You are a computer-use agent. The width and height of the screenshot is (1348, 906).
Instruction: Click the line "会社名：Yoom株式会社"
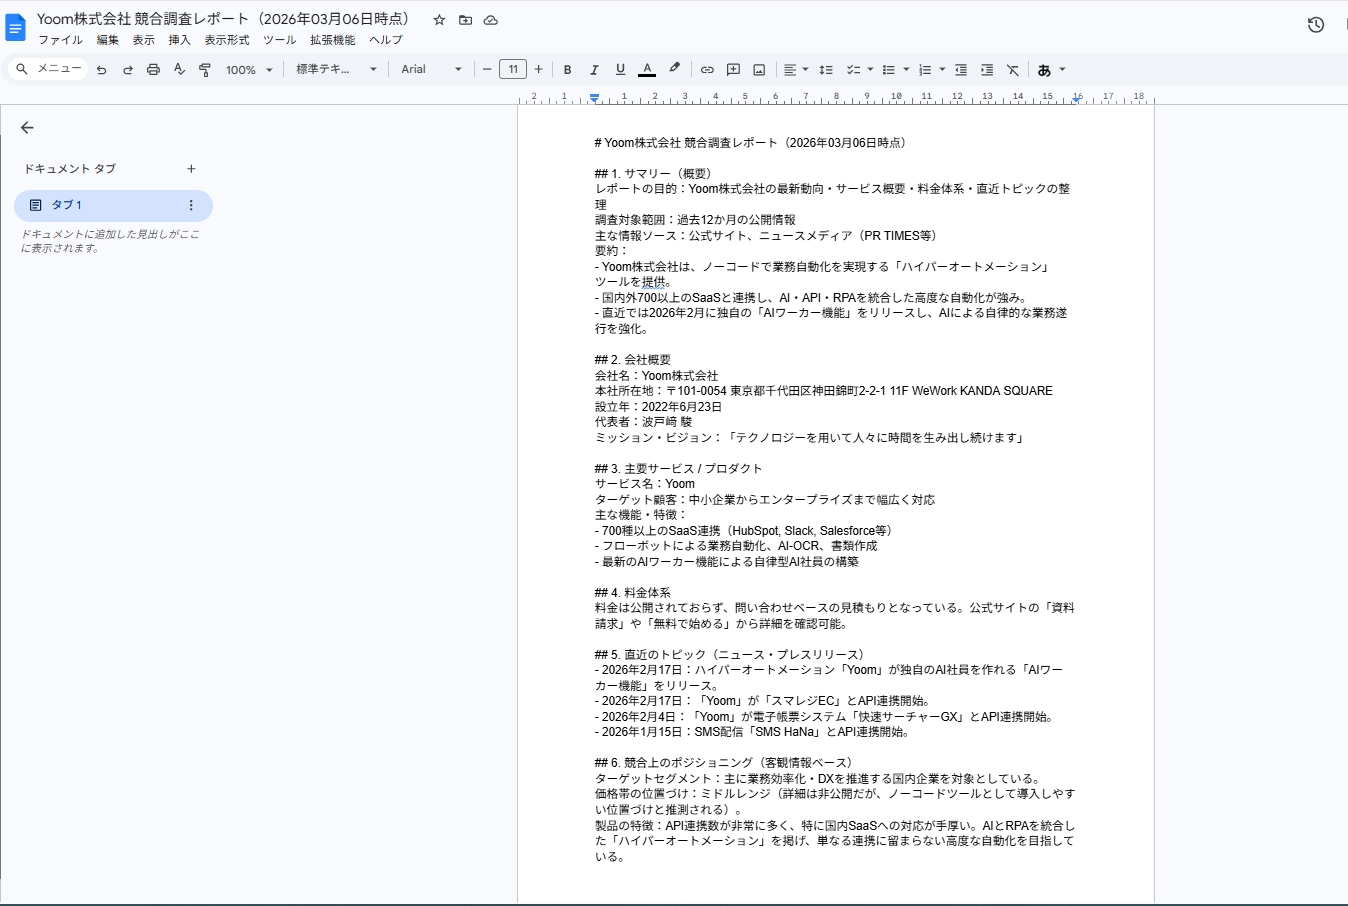656,376
